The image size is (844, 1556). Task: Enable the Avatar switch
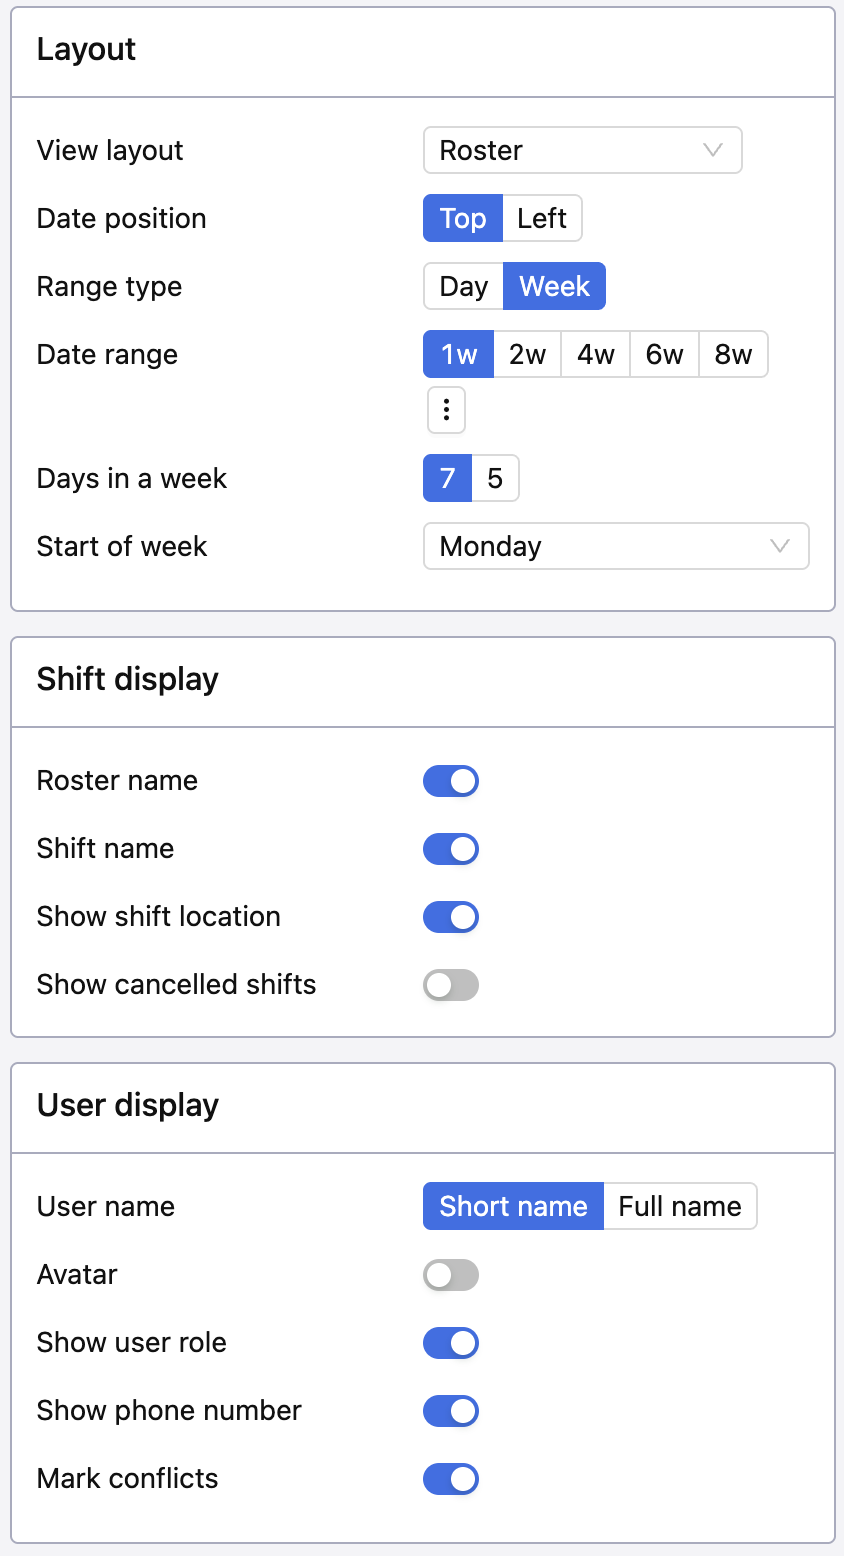point(451,1275)
